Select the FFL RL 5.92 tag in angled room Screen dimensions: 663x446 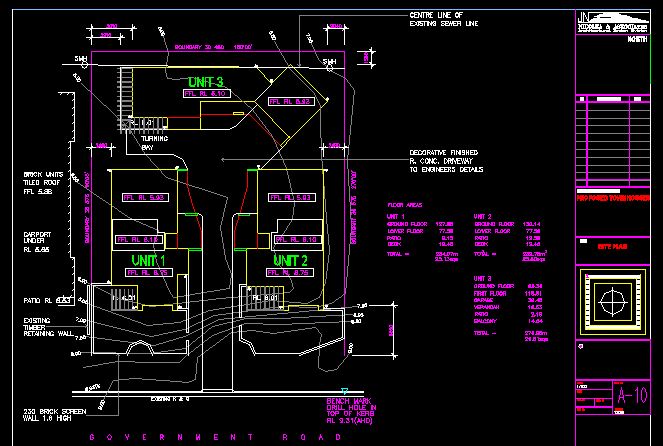(292, 102)
